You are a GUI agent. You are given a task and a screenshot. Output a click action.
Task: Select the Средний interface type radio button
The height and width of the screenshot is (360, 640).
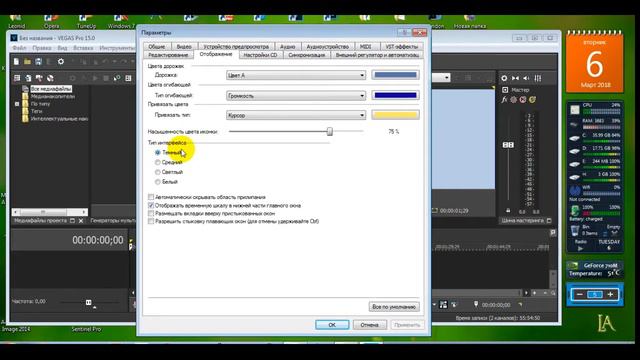(158, 162)
